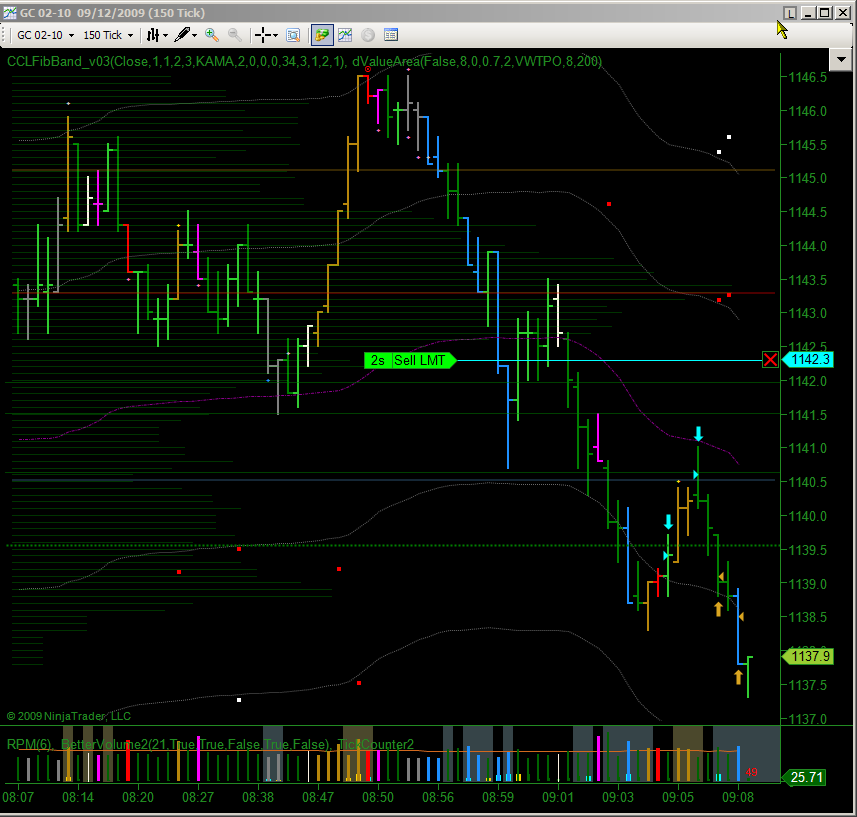Click the 1146.5 price axis label
Viewport: 857px width, 817px height.
coord(808,77)
